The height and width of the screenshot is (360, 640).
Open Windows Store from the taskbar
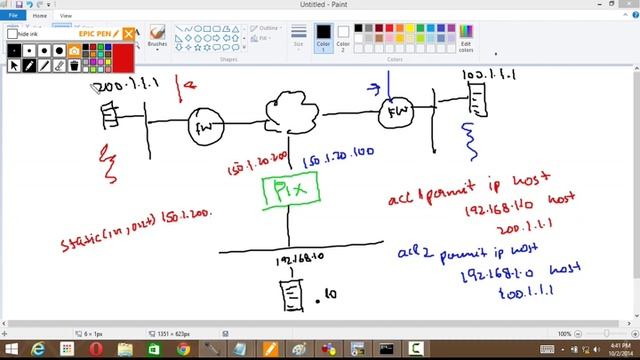click(x=154, y=349)
